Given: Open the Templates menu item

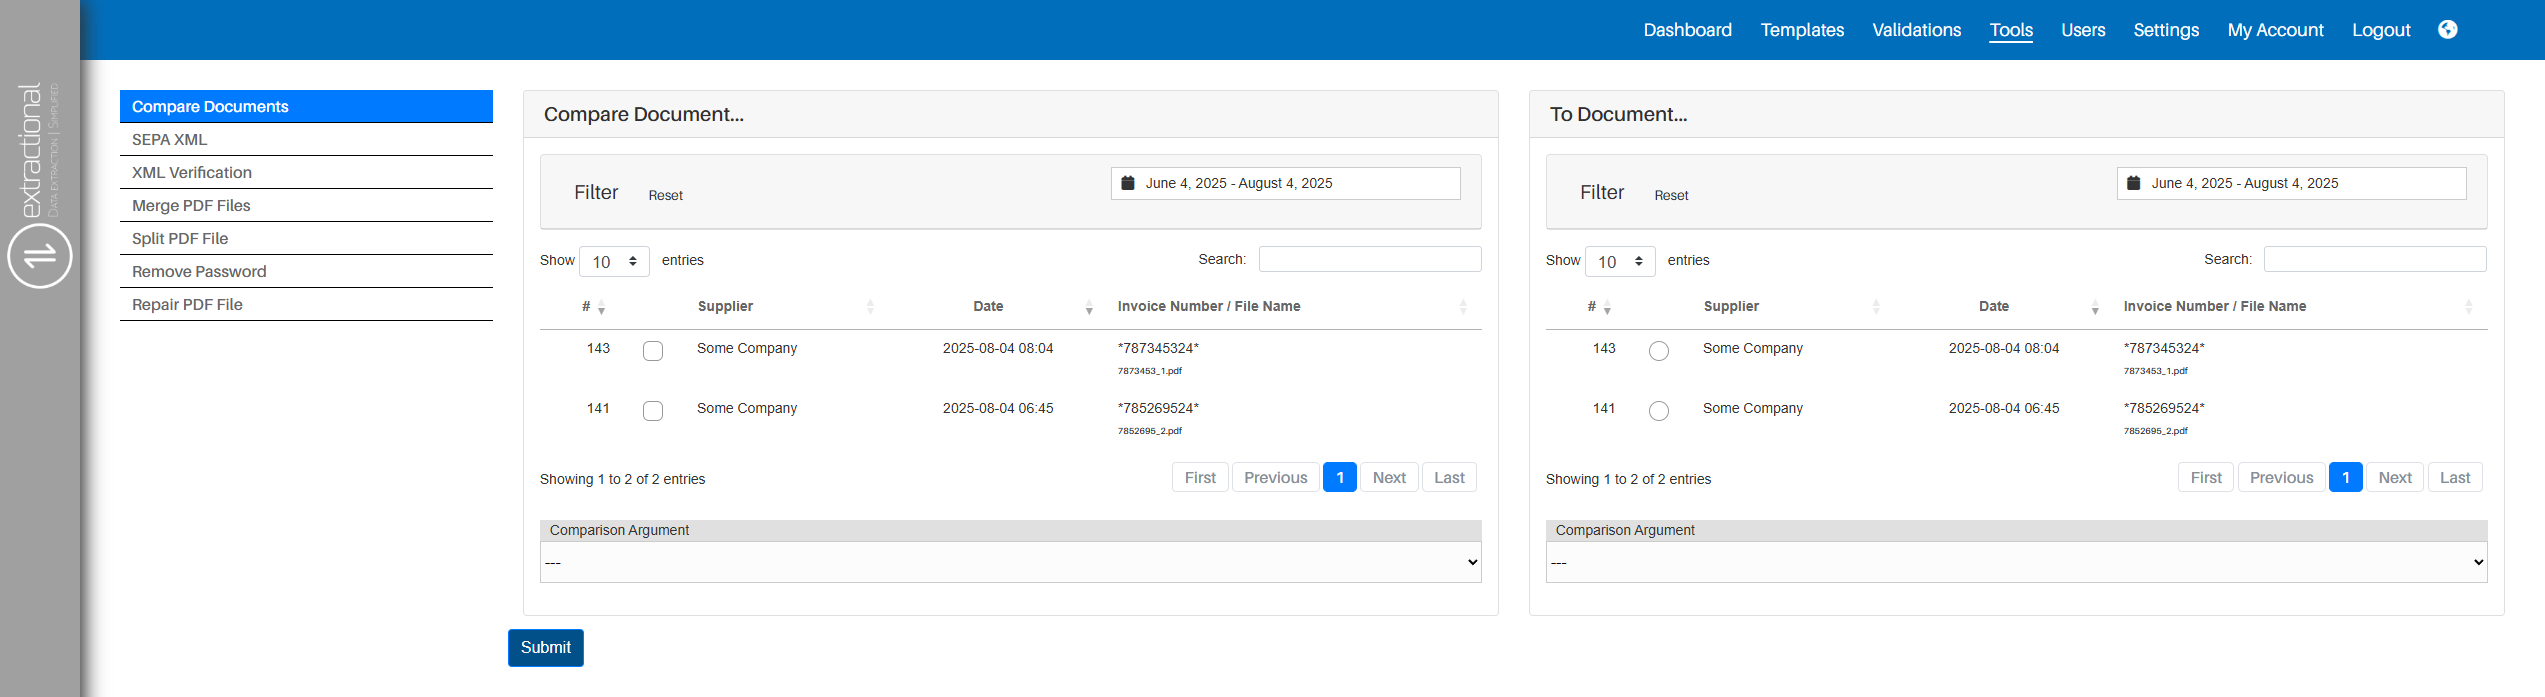Looking at the screenshot, I should tap(1802, 30).
